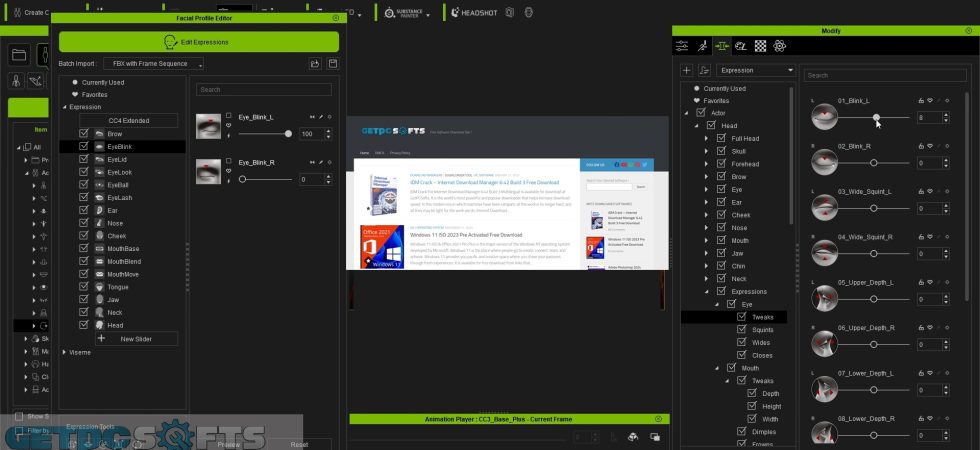Image resolution: width=980 pixels, height=450 pixels.
Task: Click the Import icon beside Batch Import
Action: tap(315, 64)
